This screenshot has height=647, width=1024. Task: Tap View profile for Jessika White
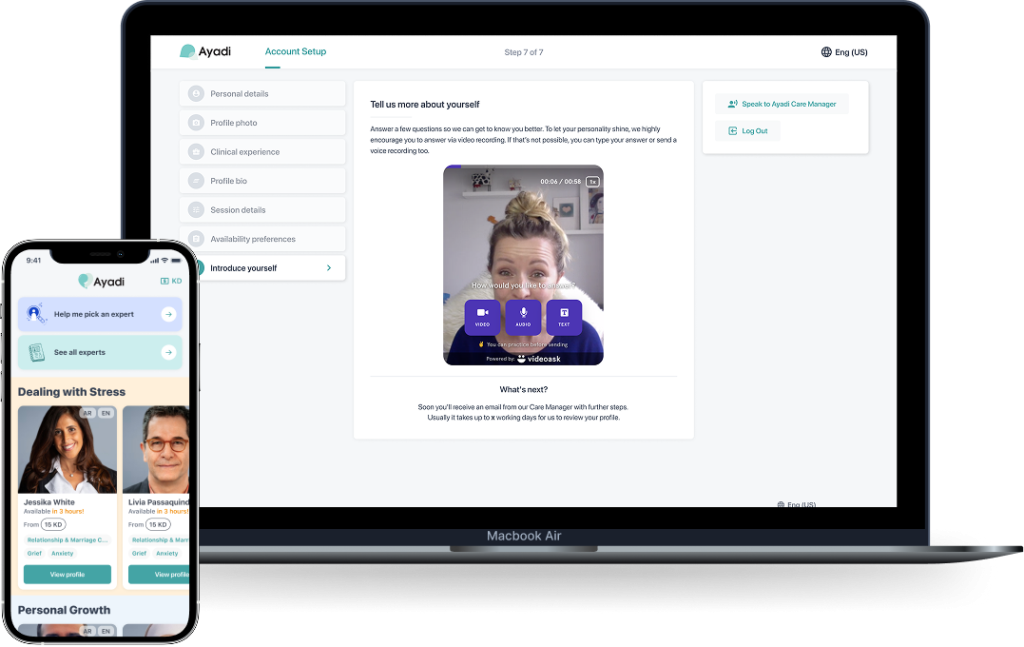coord(67,575)
